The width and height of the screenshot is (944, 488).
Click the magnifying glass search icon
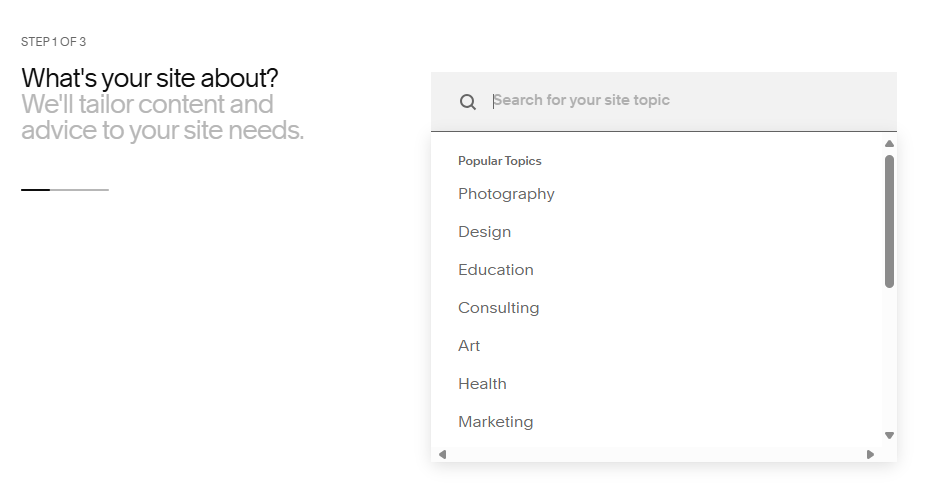(468, 102)
